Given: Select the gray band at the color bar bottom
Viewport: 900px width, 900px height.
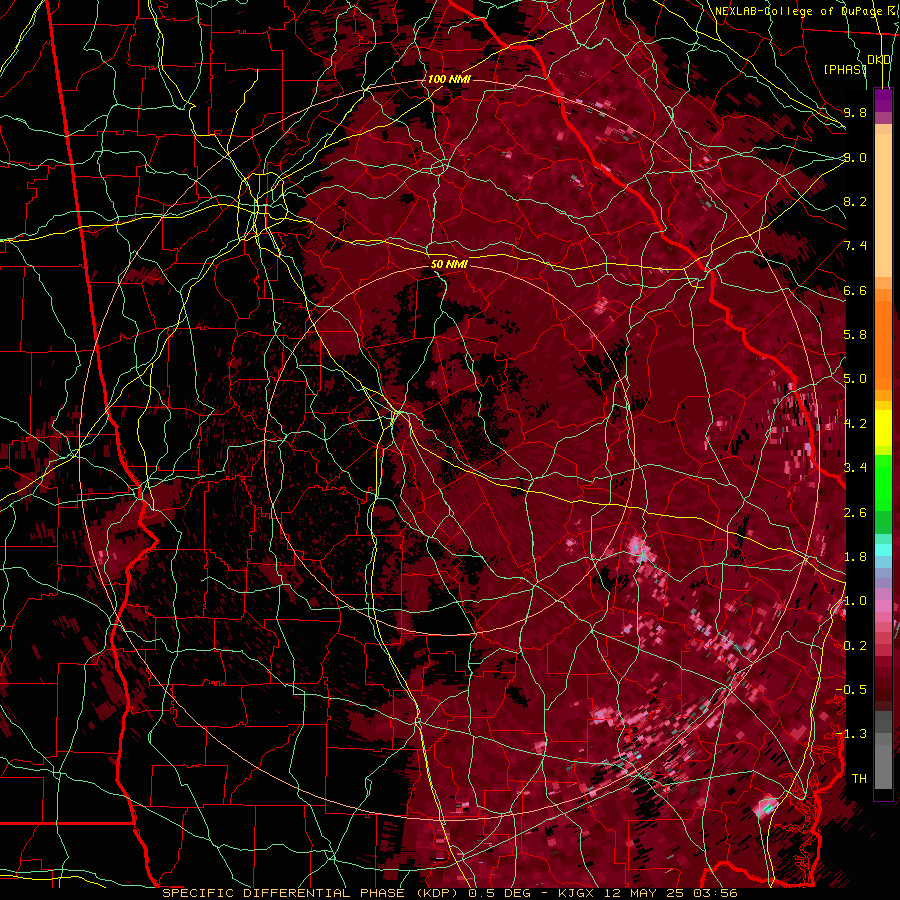Looking at the screenshot, I should 883,750.
